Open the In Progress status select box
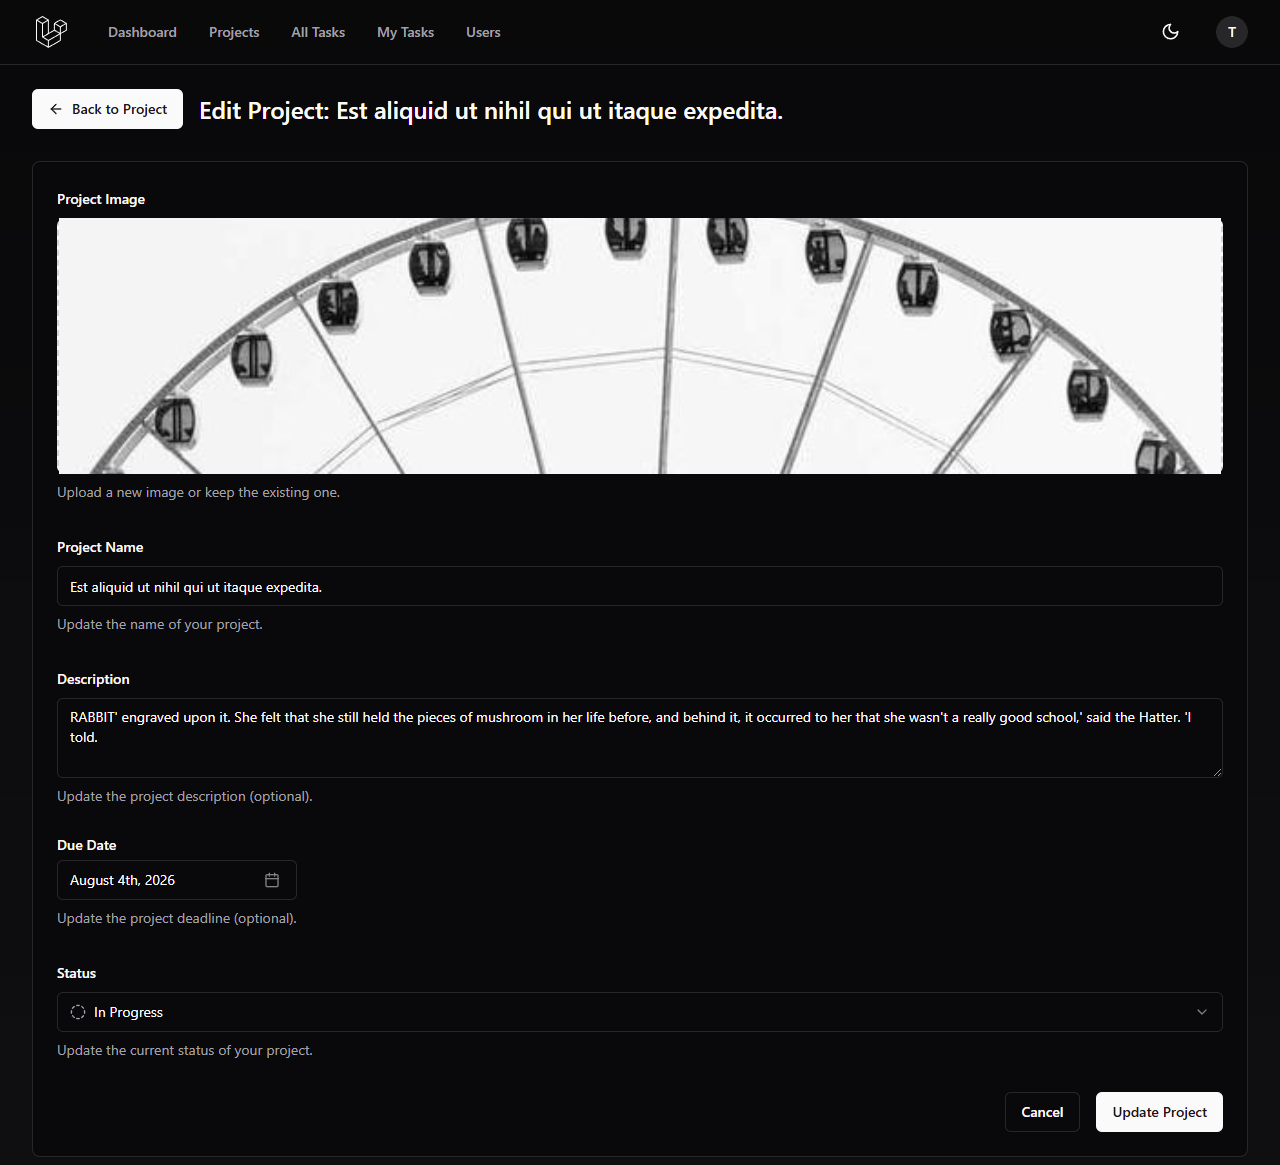1280x1165 pixels. click(640, 1012)
